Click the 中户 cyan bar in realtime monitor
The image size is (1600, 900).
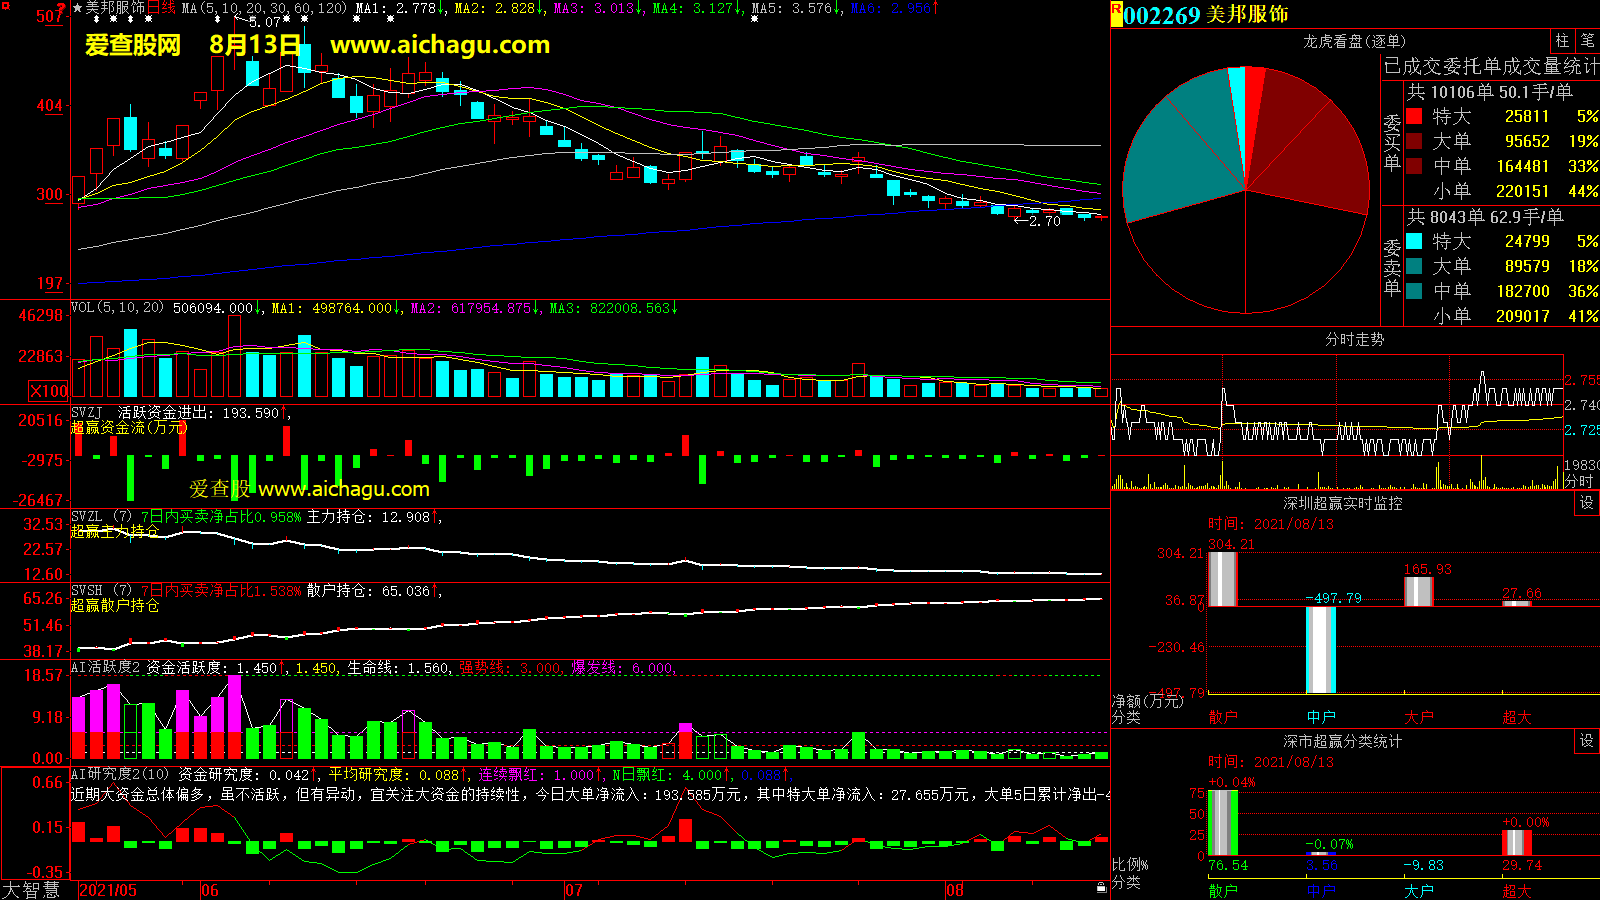tap(1320, 649)
